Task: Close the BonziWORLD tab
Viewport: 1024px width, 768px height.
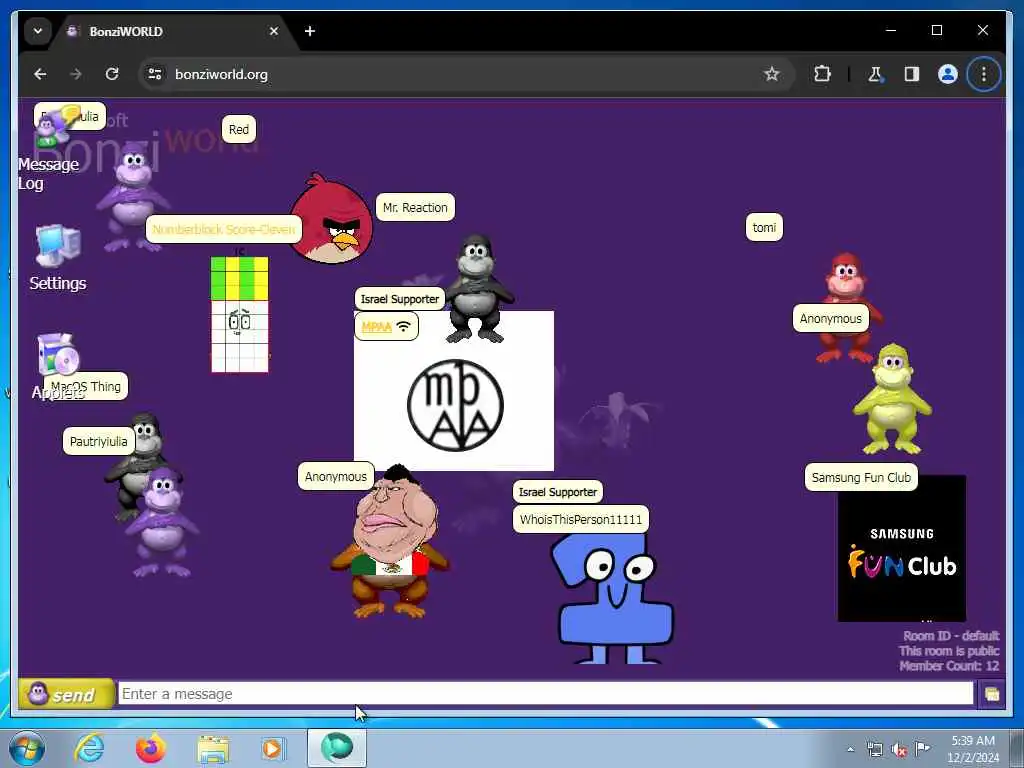Action: pos(274,31)
